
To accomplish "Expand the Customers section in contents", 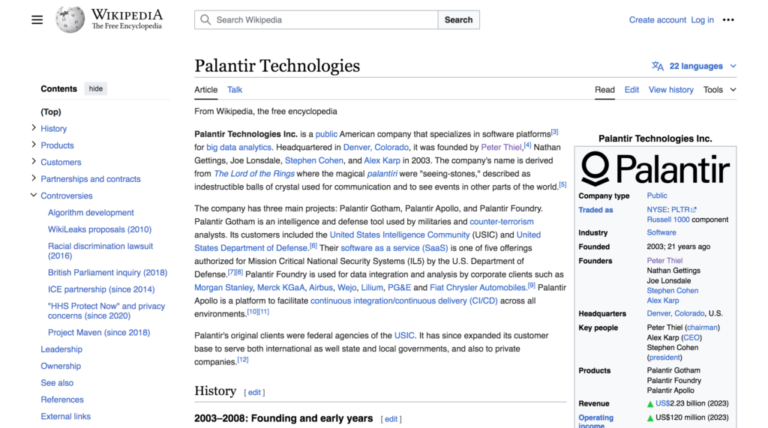I will click(x=33, y=161).
